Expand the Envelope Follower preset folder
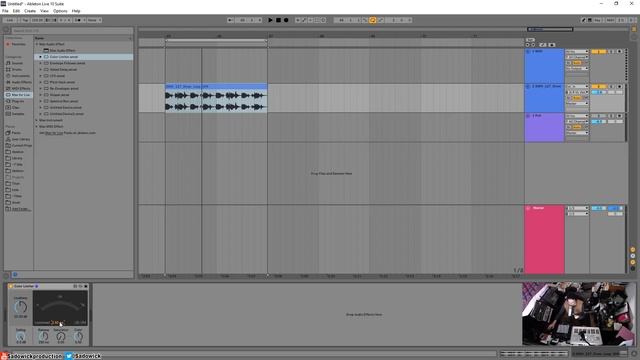640x360 pixels. click(x=40, y=63)
